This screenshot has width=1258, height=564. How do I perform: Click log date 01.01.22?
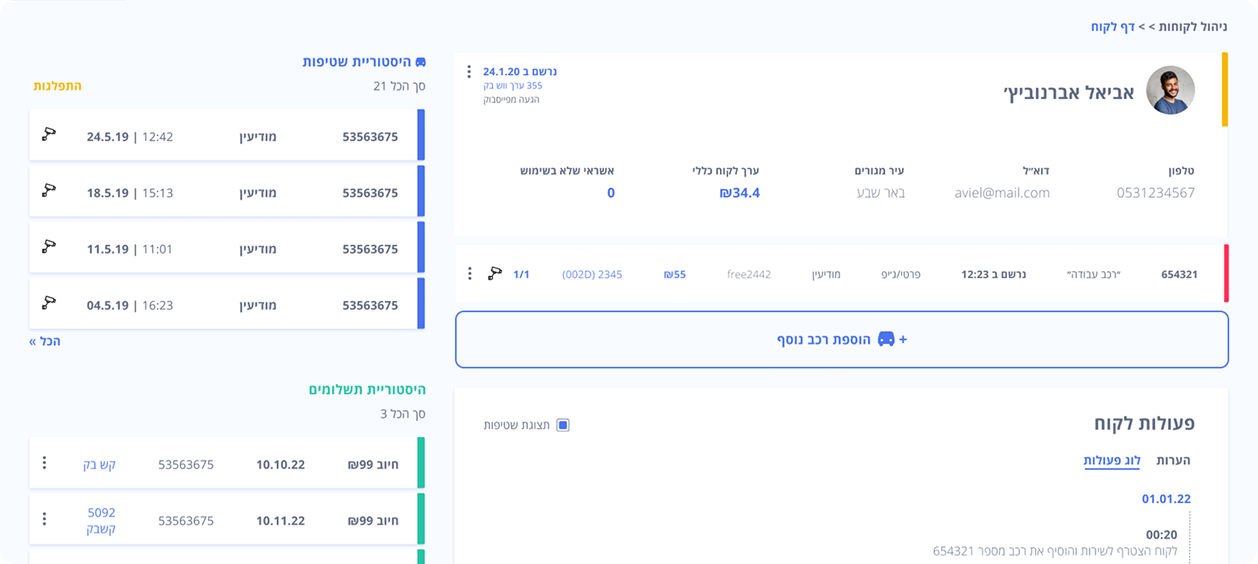[x=1166, y=499]
